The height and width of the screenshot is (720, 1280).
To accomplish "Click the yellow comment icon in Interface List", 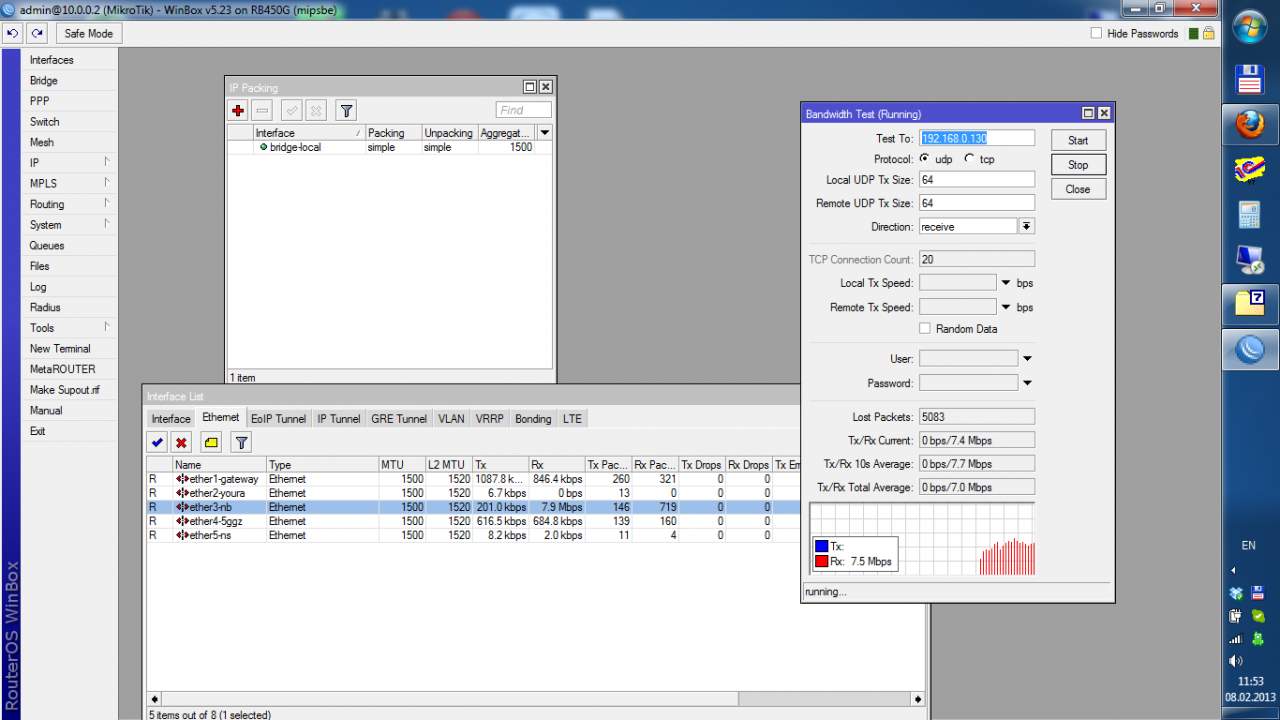I will point(210,442).
